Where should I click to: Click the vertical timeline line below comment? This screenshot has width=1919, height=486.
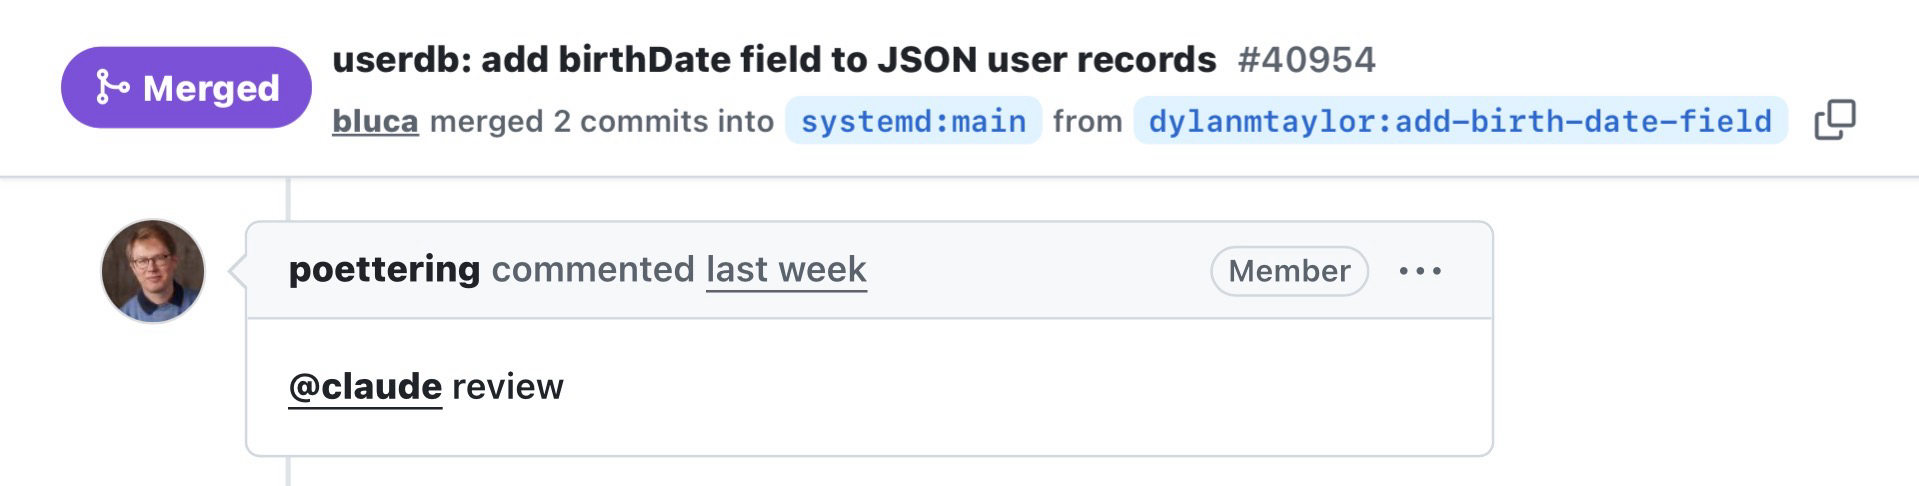point(288,471)
